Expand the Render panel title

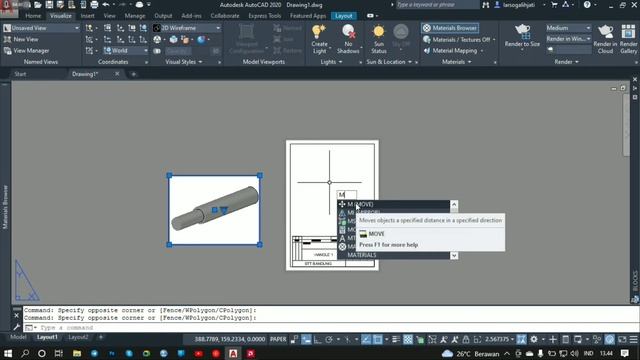click(566, 62)
